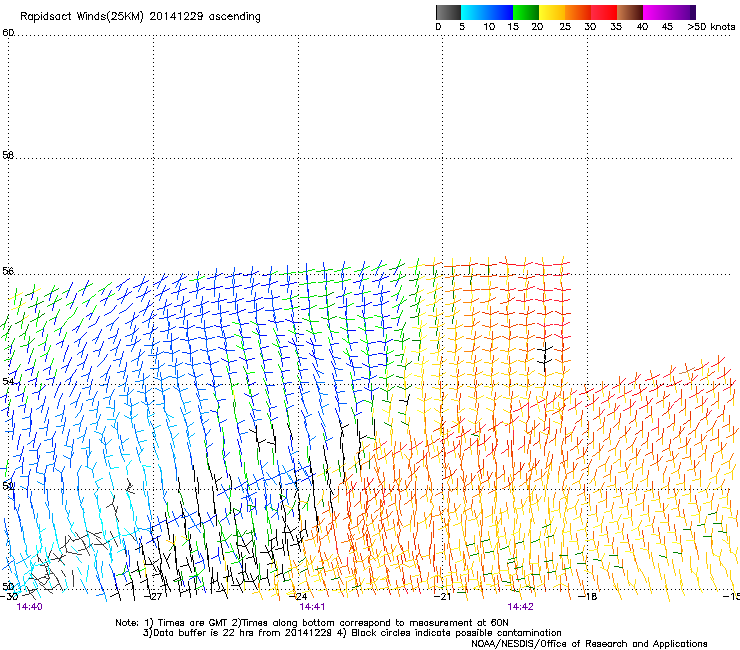Click the latitude label '50'
Viewport: 740px width, 650px height.
click(x=8, y=586)
